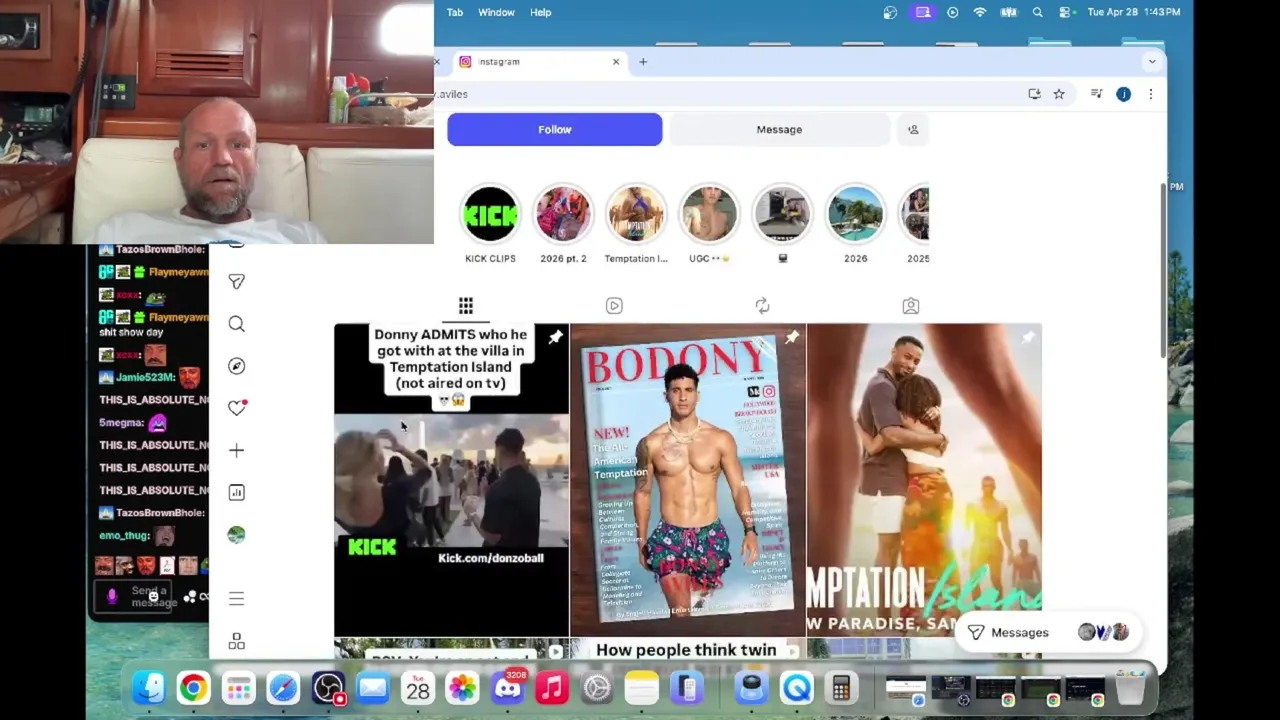Image resolution: width=1280 pixels, height=720 pixels.
Task: Open Safari from the Dock
Action: coord(283,688)
